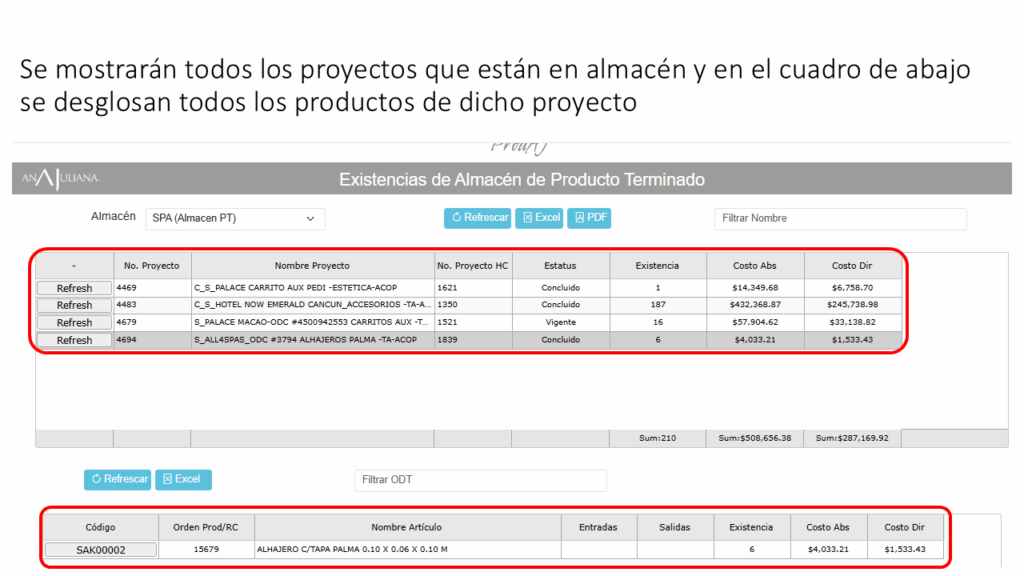Click the Ana Juliana logo
This screenshot has height=576, width=1024.
point(62,179)
